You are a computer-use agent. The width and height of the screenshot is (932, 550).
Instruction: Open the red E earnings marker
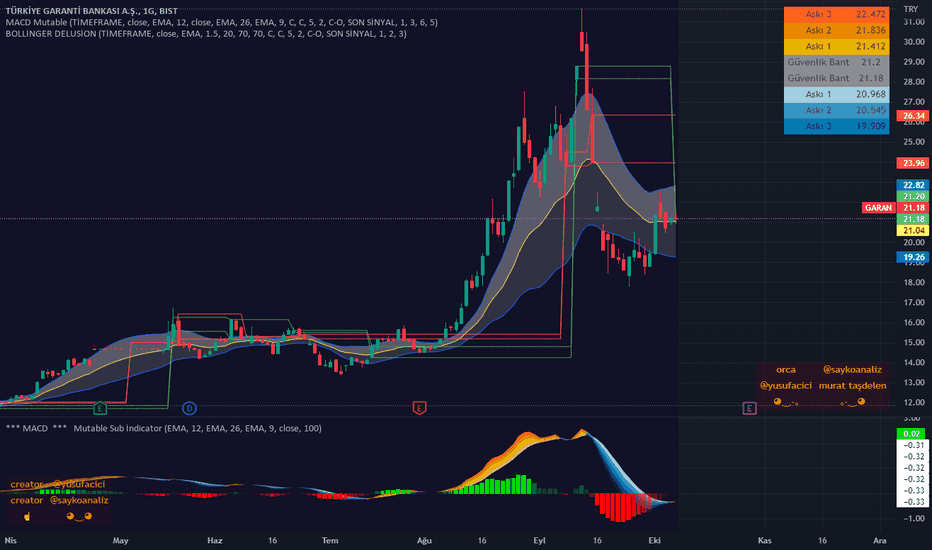tap(419, 408)
